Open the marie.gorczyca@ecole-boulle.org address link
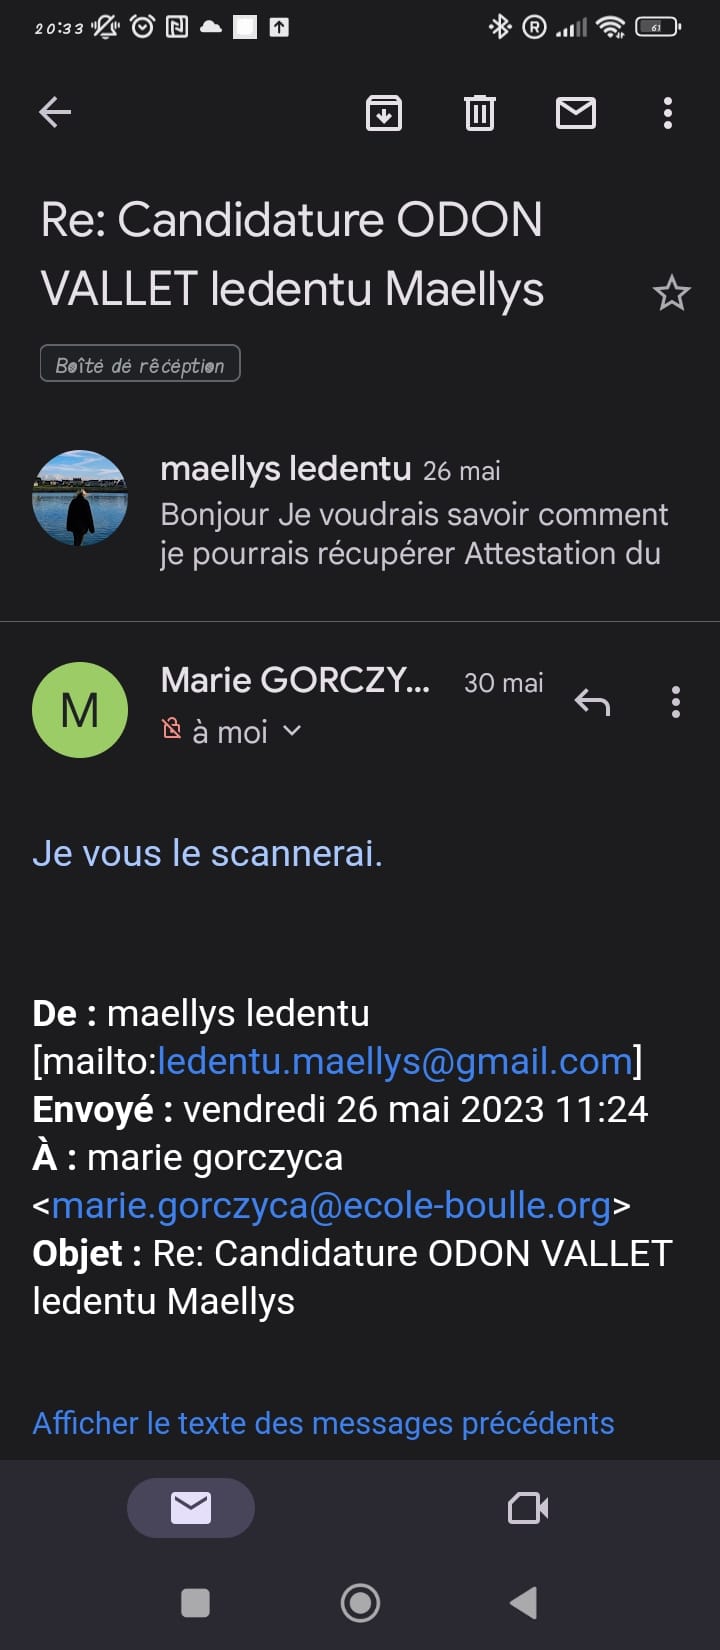This screenshot has height=1650, width=720. click(331, 1205)
